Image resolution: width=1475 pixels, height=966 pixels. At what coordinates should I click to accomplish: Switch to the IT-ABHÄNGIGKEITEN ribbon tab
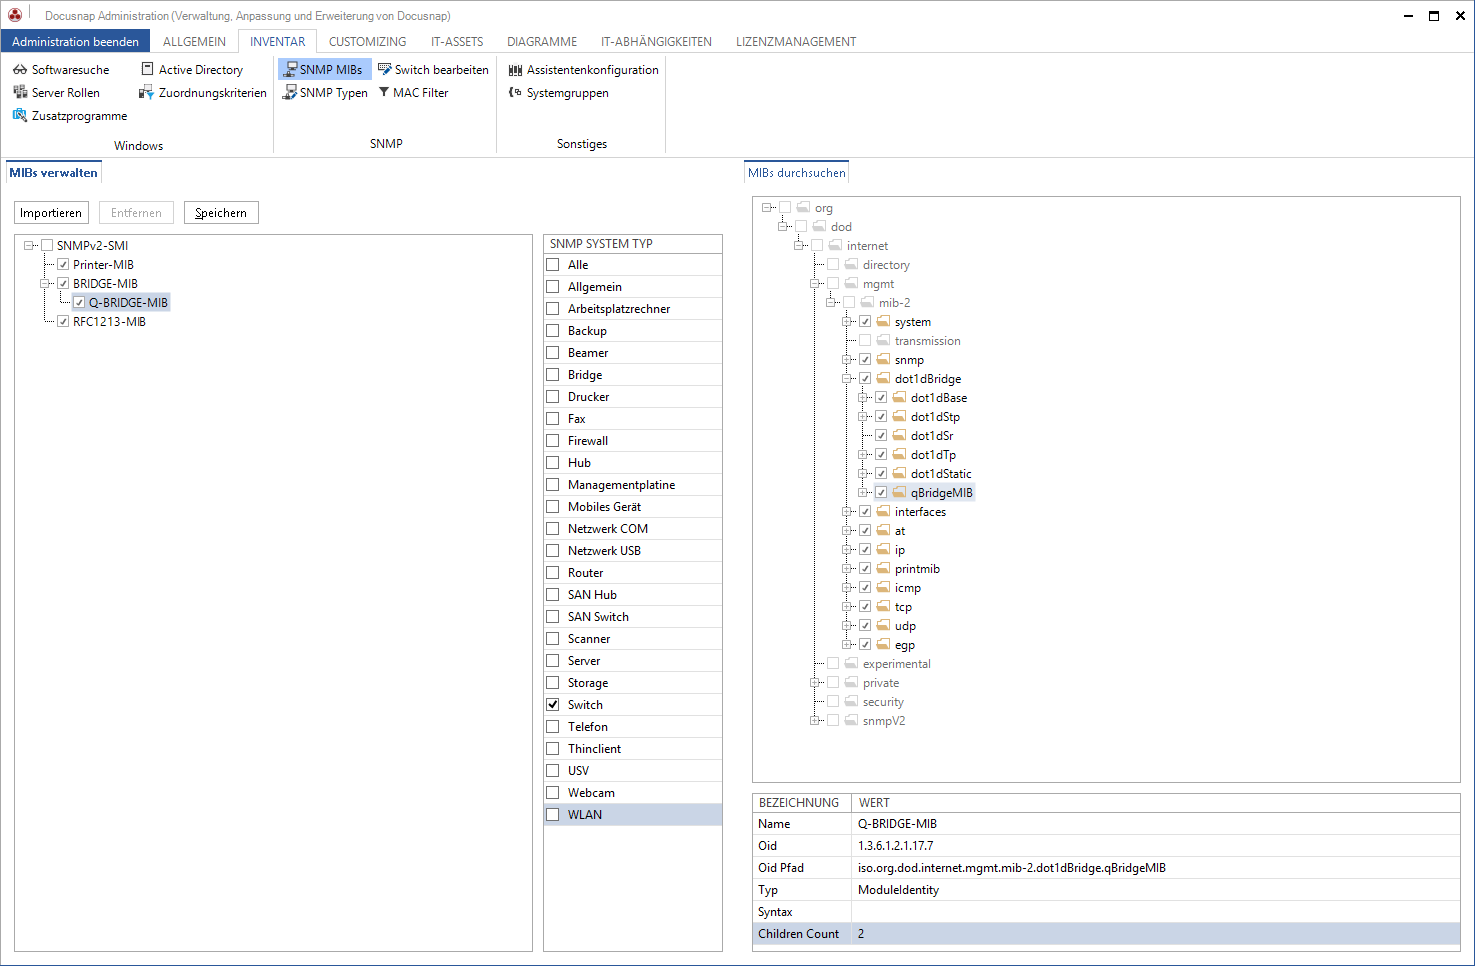(656, 42)
